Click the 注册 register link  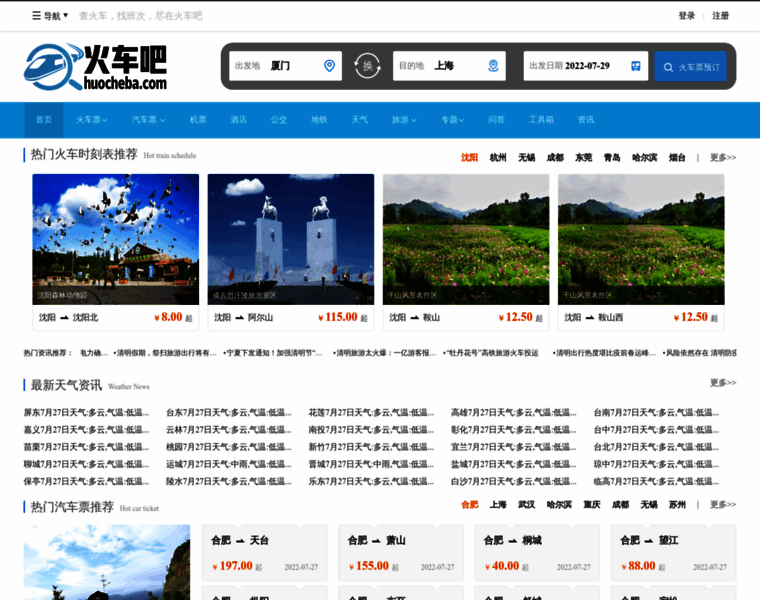pyautogui.click(x=720, y=16)
